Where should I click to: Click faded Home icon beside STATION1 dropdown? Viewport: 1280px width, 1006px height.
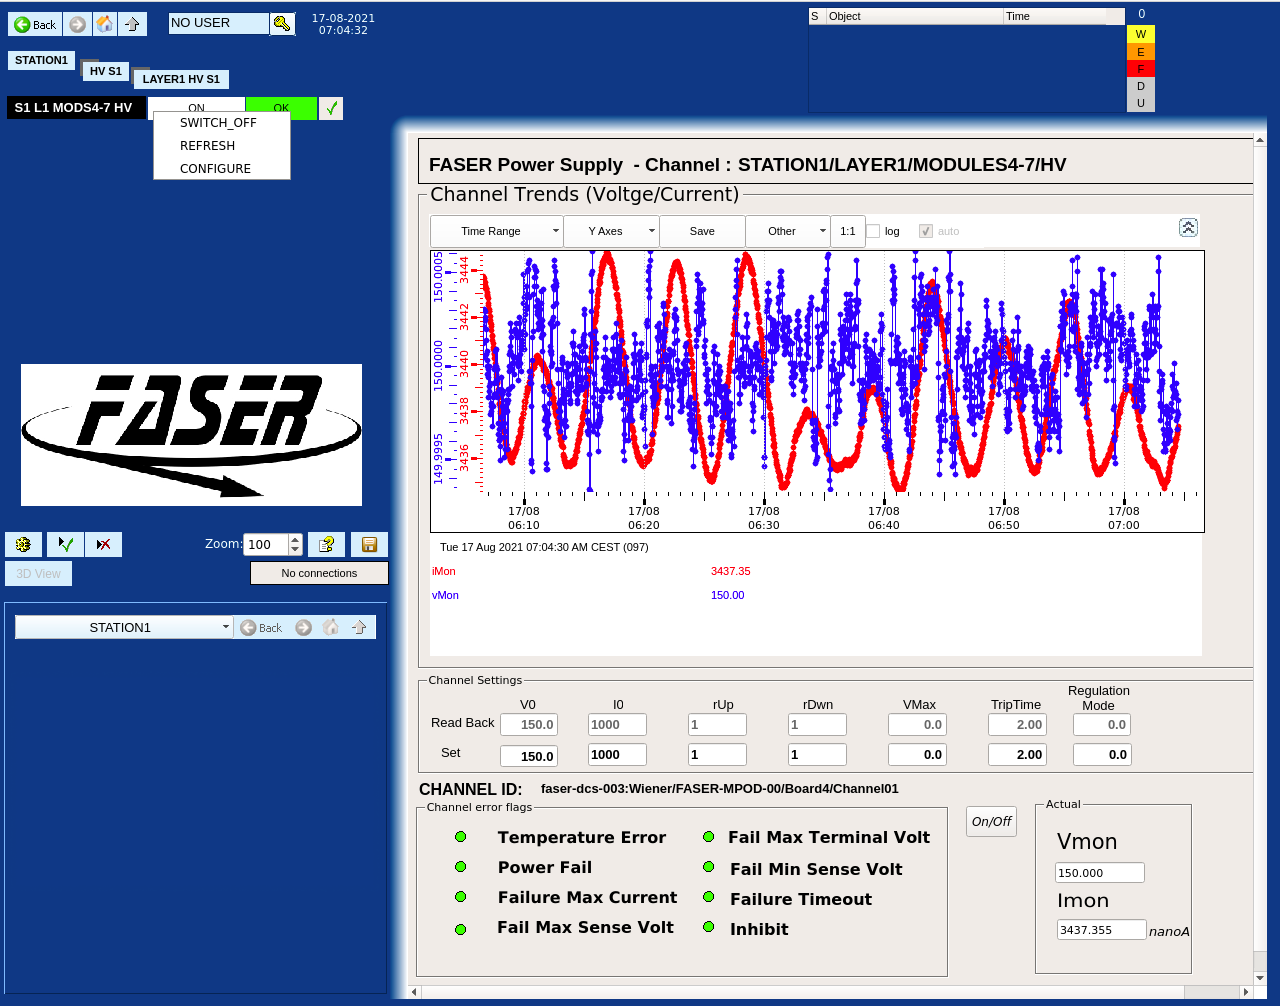click(331, 627)
